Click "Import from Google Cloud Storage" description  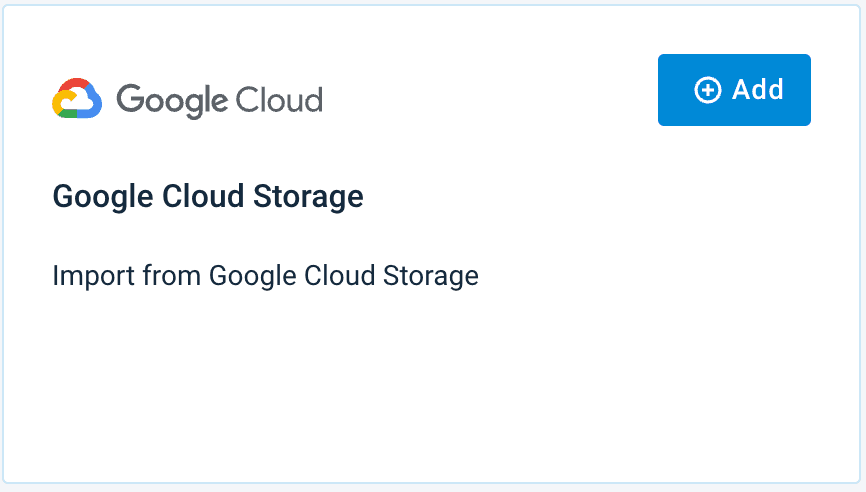(265, 275)
